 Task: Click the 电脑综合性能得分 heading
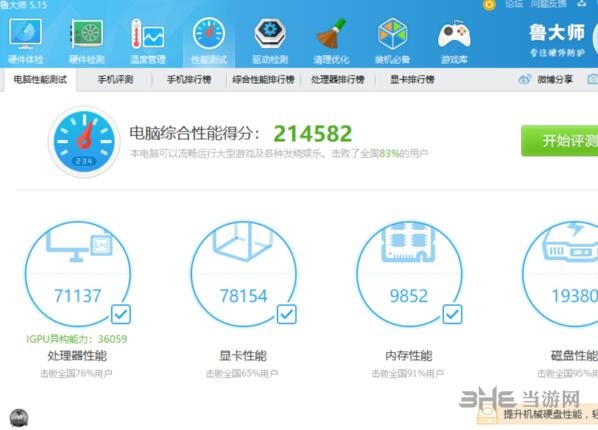(x=195, y=133)
